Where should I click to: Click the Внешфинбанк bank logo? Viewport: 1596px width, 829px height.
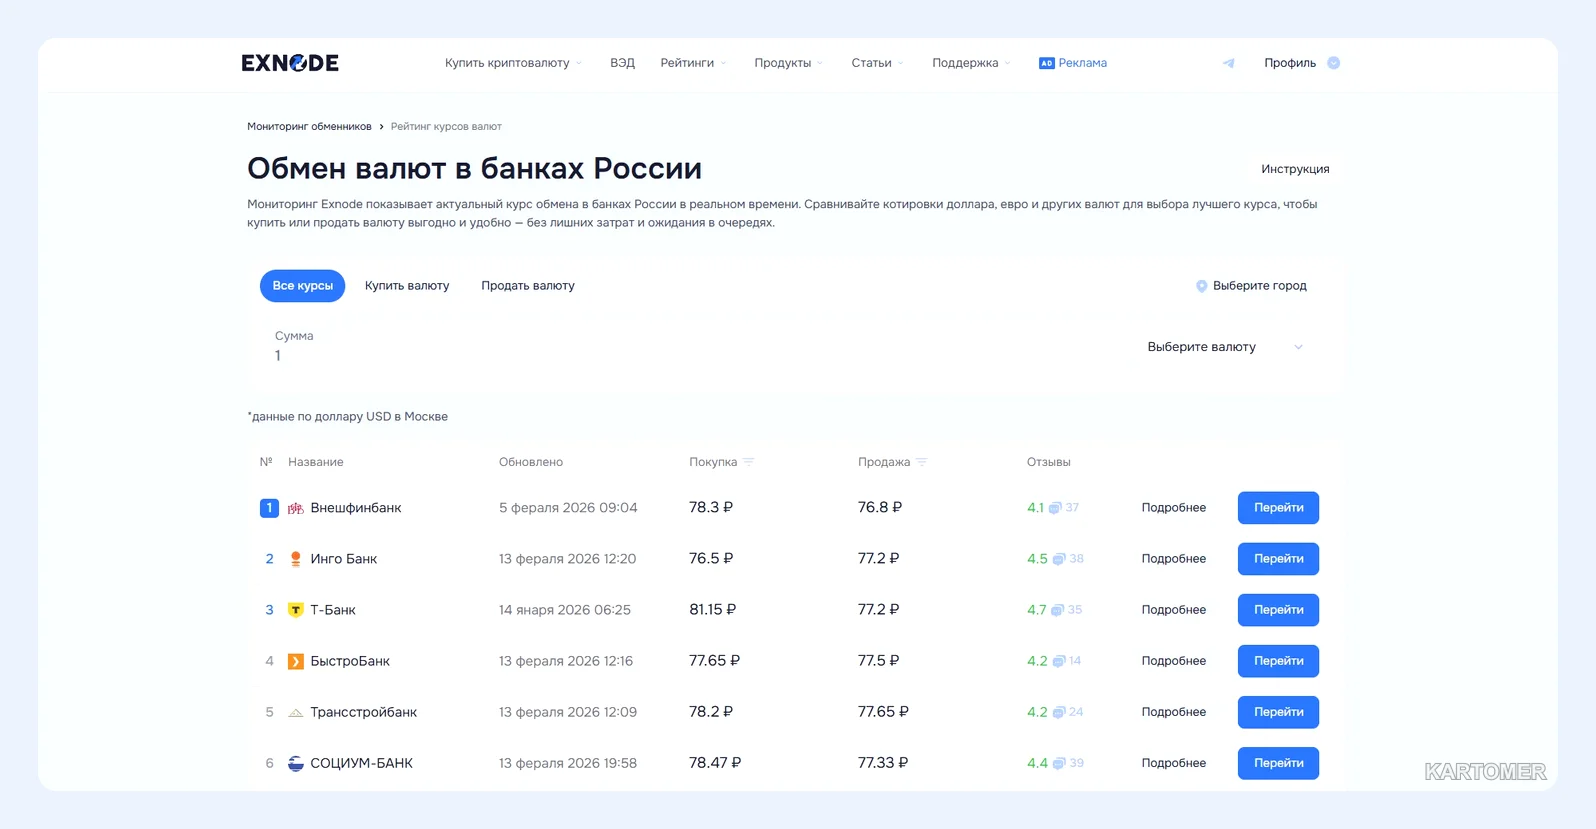[x=295, y=508]
